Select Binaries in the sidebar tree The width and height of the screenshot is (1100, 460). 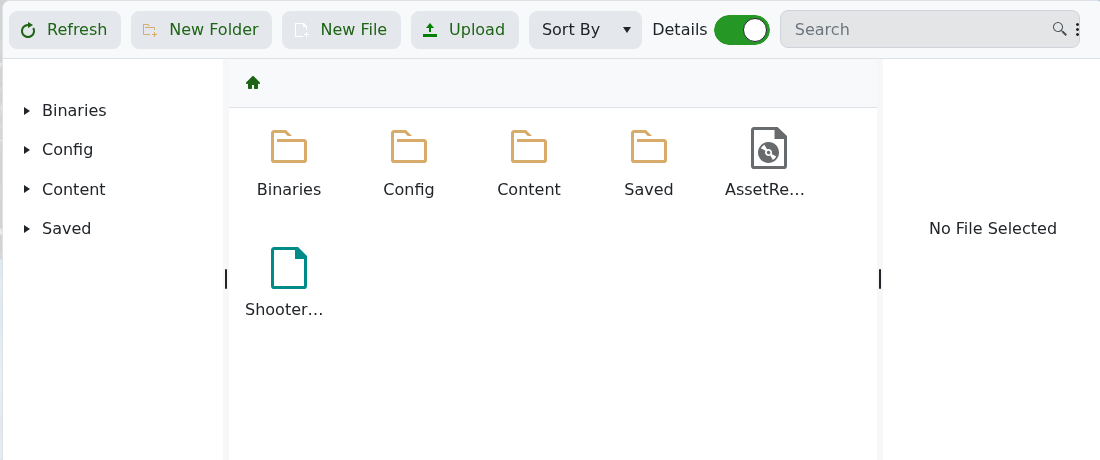(74, 111)
